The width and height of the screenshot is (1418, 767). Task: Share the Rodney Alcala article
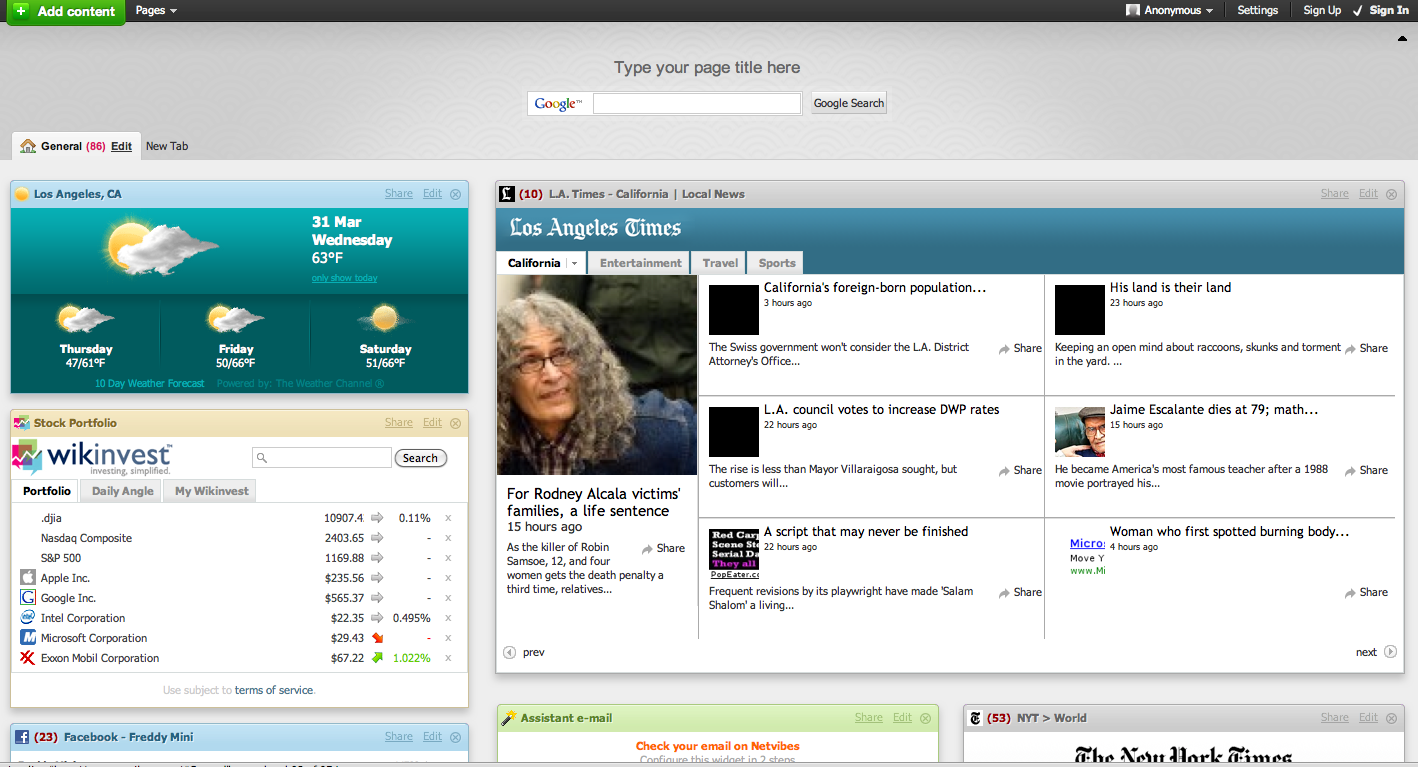click(663, 548)
